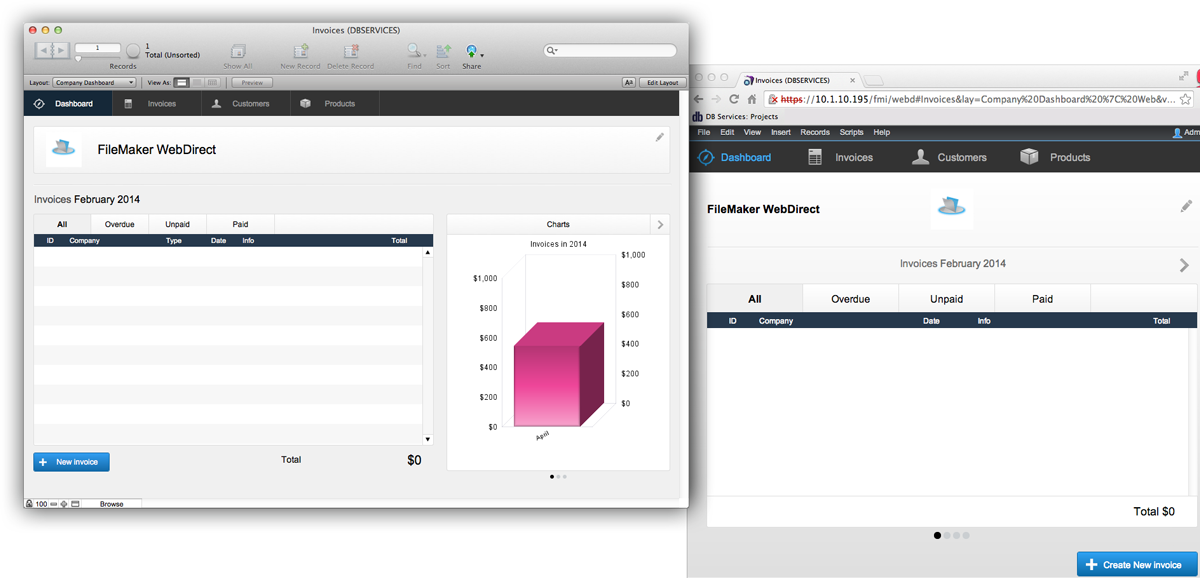The height and width of the screenshot is (578, 1200).
Task: Open the Company Dashboard layout dropdown
Action: [x=95, y=82]
